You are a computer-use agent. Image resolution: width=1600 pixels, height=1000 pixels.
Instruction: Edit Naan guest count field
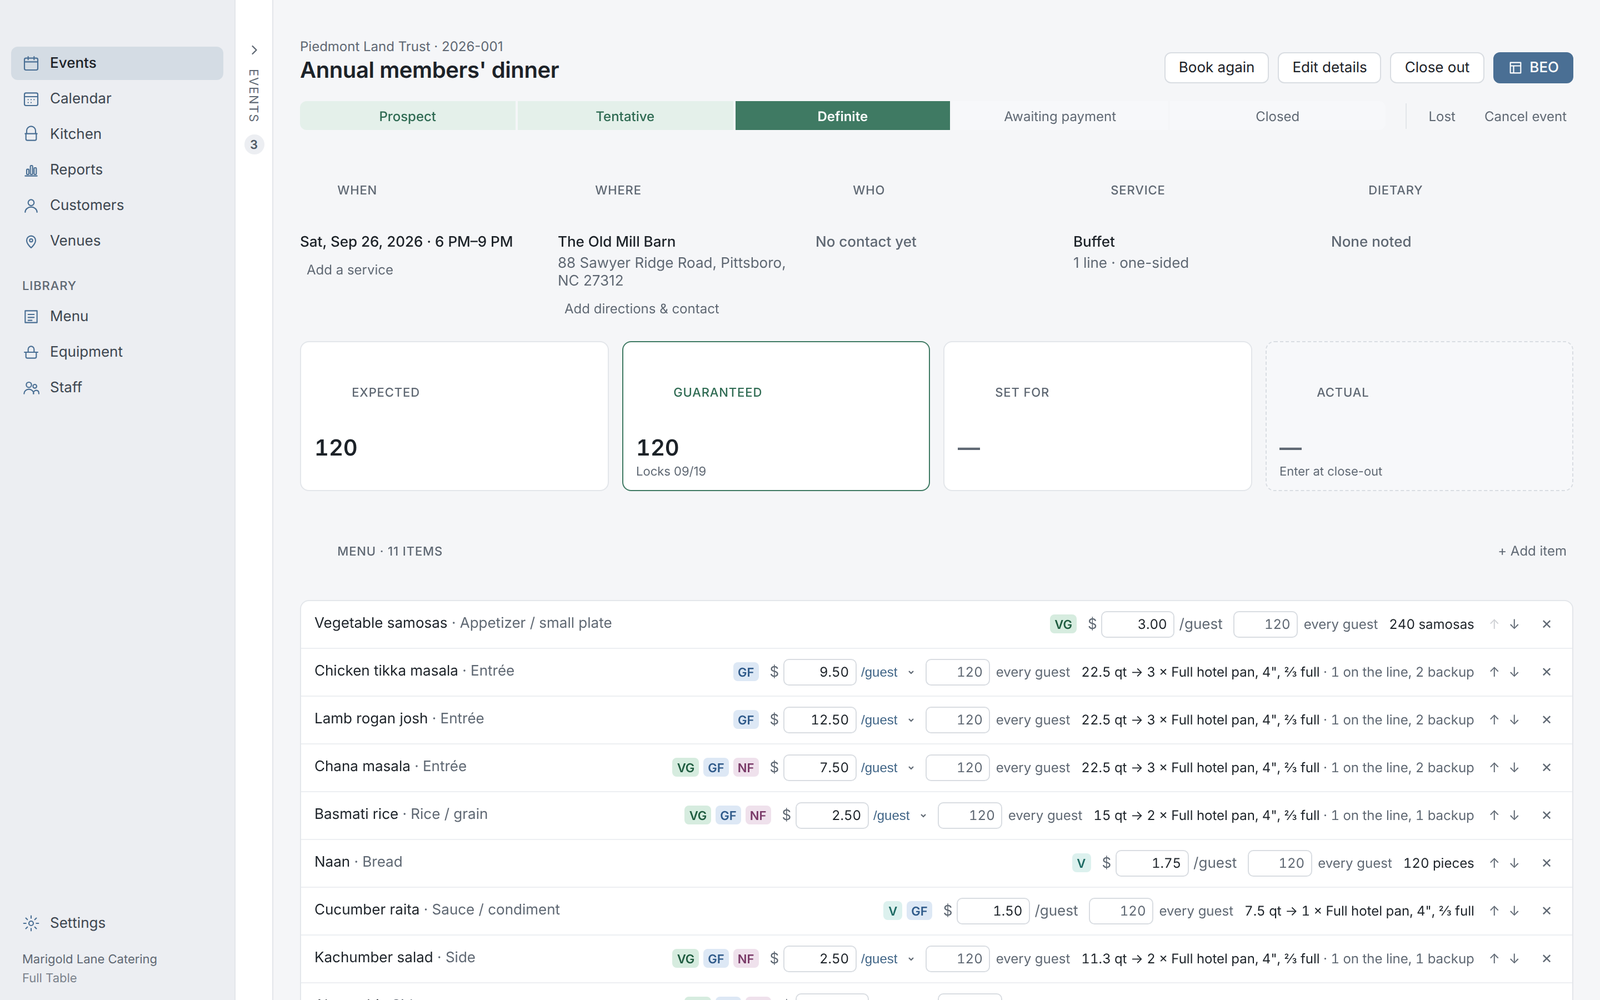coord(1280,863)
